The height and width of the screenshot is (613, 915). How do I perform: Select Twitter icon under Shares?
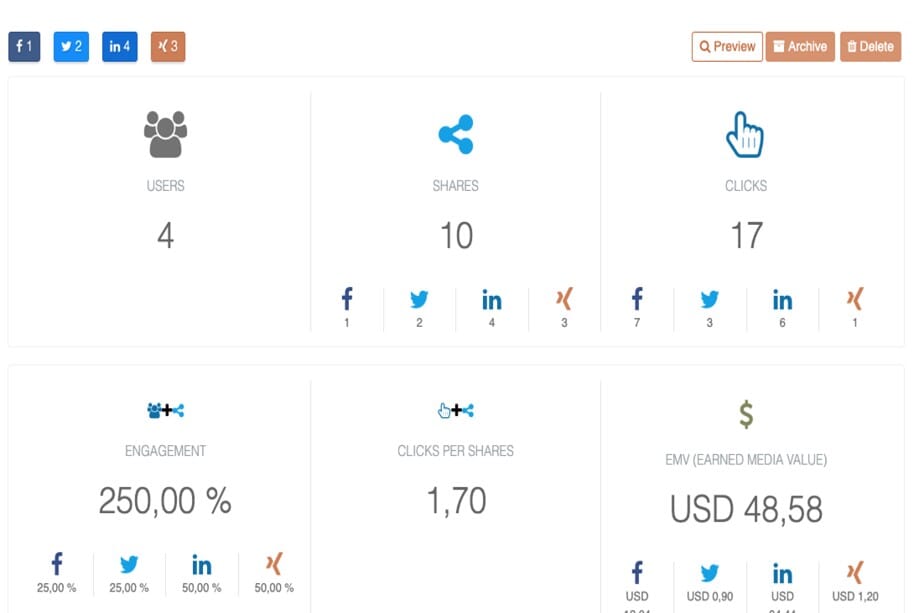click(x=419, y=299)
